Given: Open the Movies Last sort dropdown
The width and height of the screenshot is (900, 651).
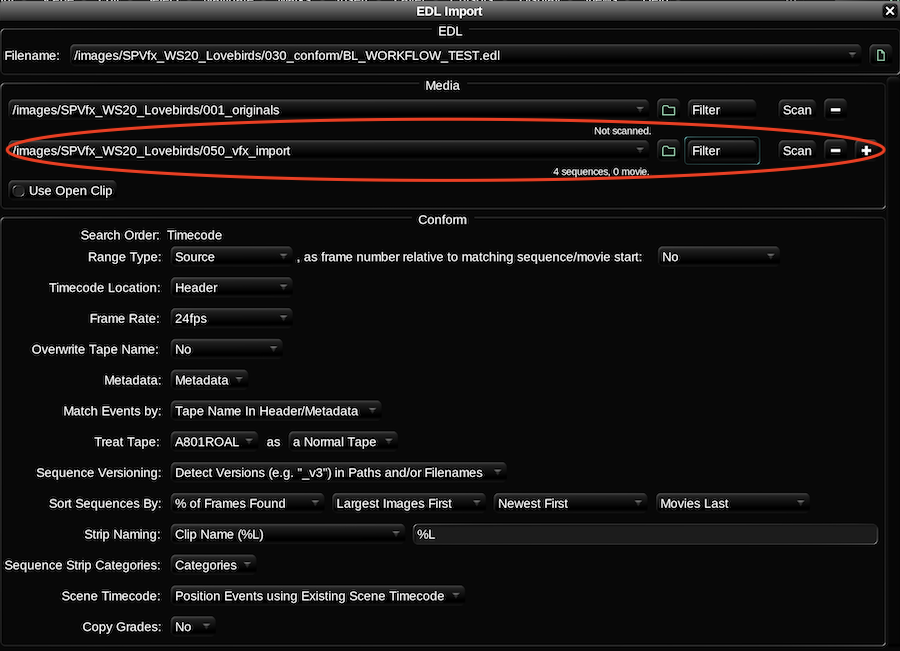Looking at the screenshot, I should tap(732, 503).
